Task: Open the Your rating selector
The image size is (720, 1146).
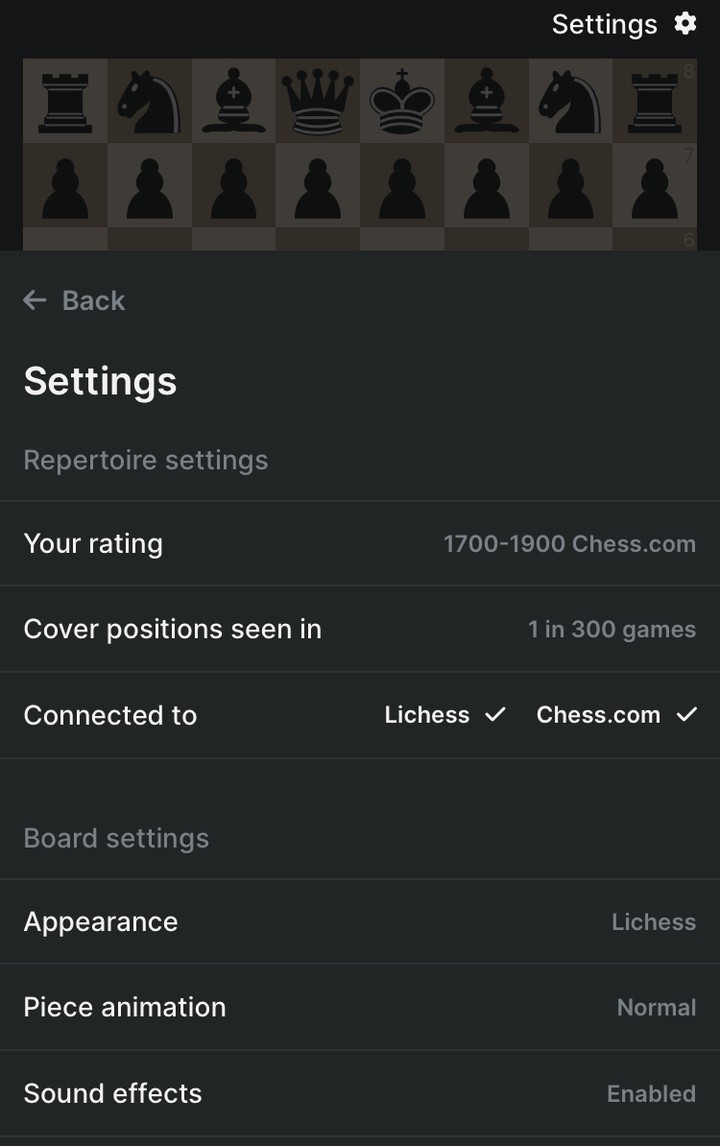Action: (569, 544)
